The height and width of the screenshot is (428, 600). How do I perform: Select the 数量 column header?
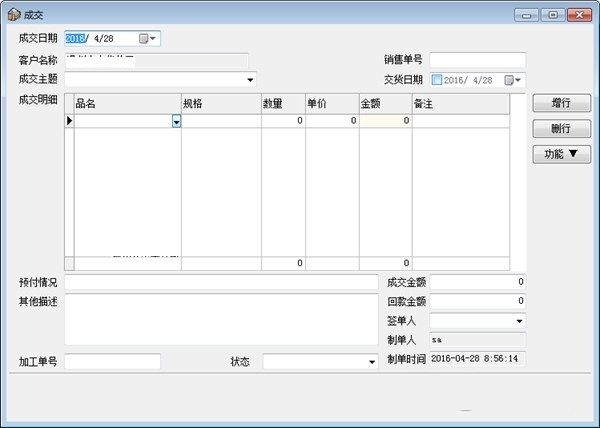tap(283, 104)
